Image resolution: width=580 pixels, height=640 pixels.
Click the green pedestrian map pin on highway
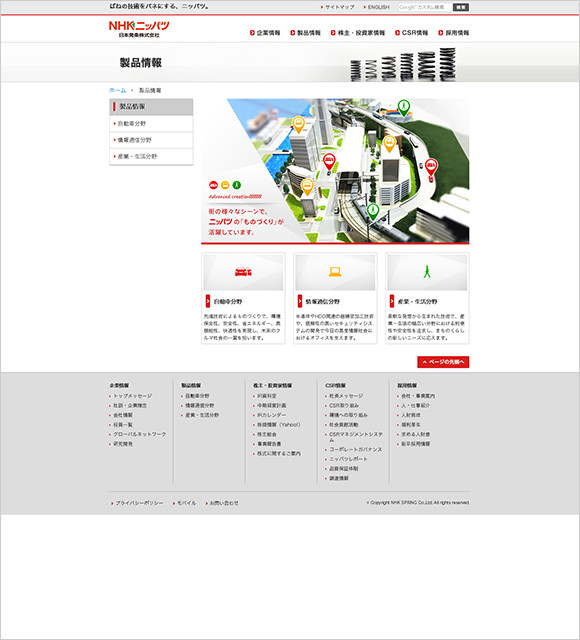click(x=404, y=108)
